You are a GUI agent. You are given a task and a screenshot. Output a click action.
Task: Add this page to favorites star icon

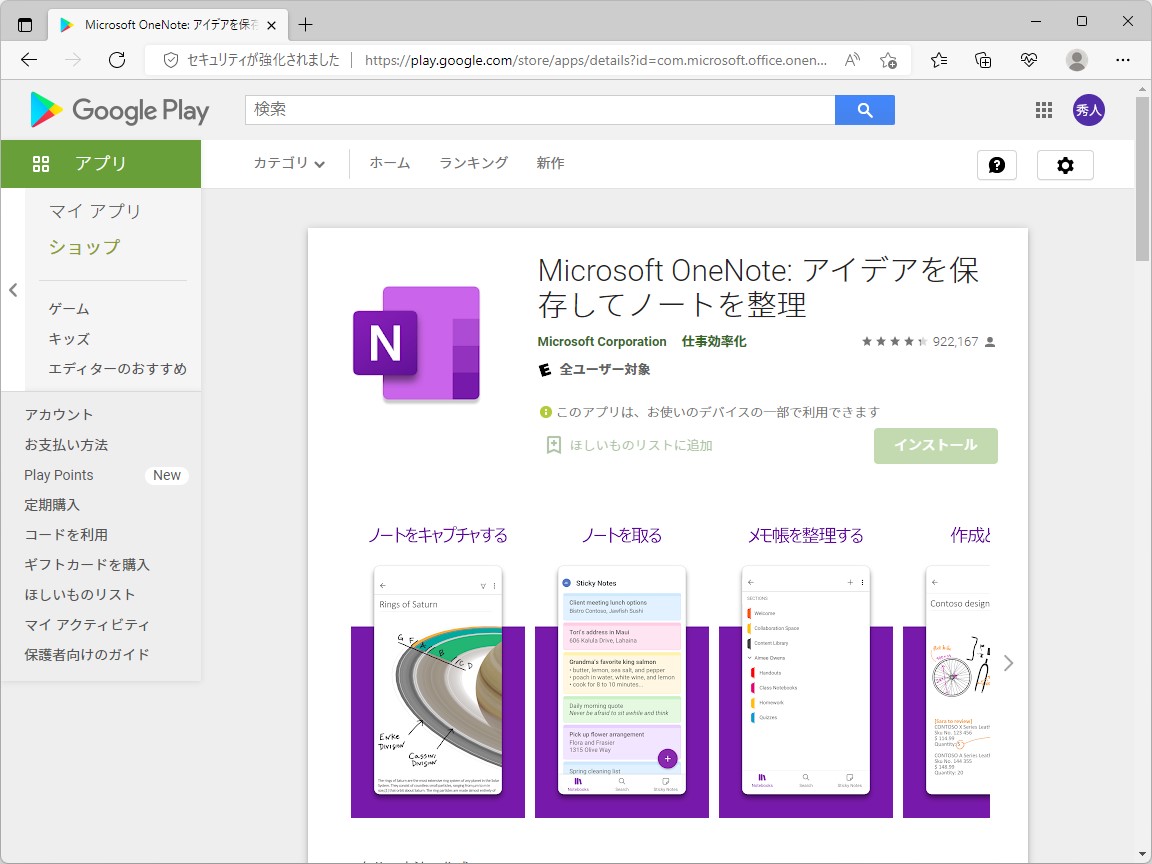tap(888, 60)
